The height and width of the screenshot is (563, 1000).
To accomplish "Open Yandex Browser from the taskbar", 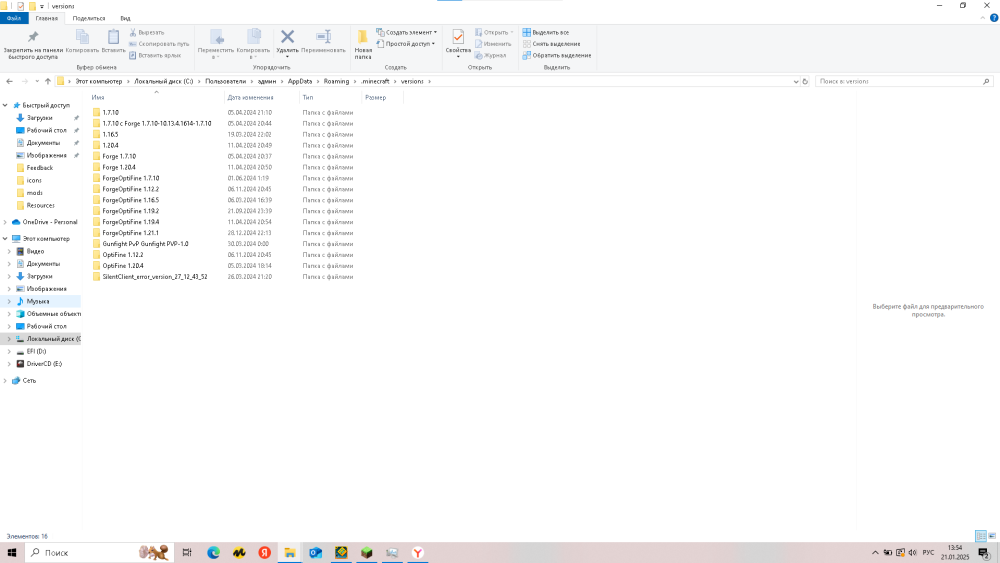I will pos(418,553).
